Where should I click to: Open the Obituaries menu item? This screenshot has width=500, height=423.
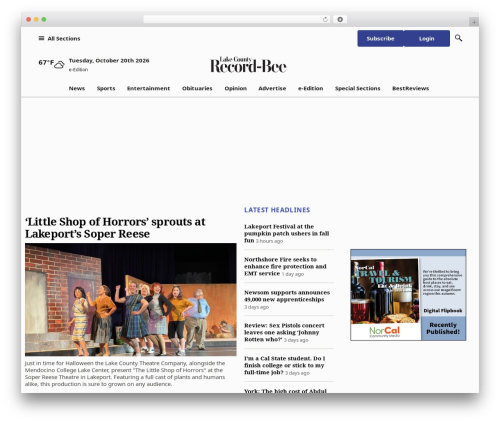point(197,88)
